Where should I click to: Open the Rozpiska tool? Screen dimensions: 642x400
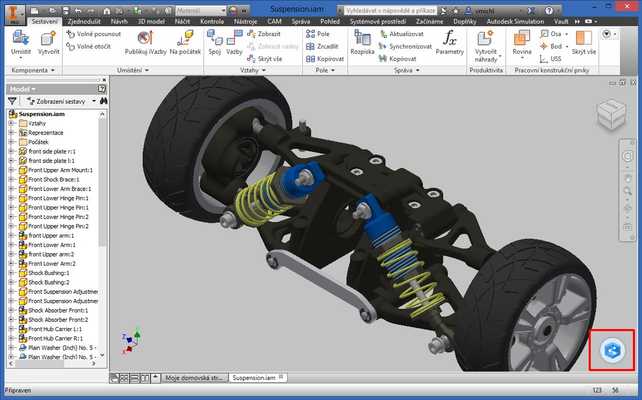click(x=362, y=43)
